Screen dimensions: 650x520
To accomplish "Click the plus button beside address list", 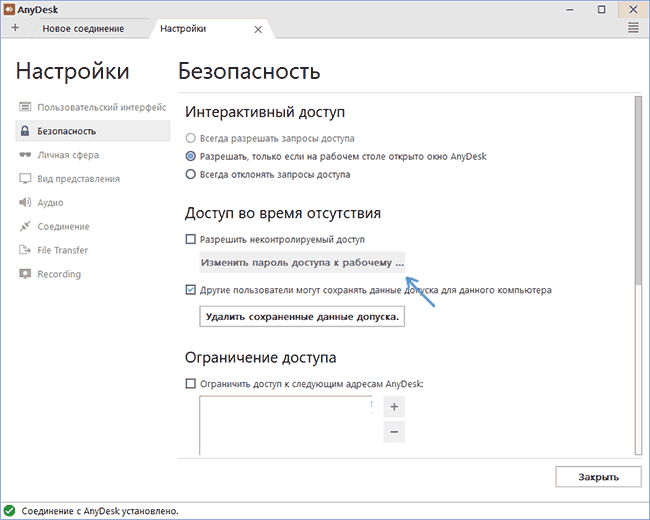I will [394, 408].
